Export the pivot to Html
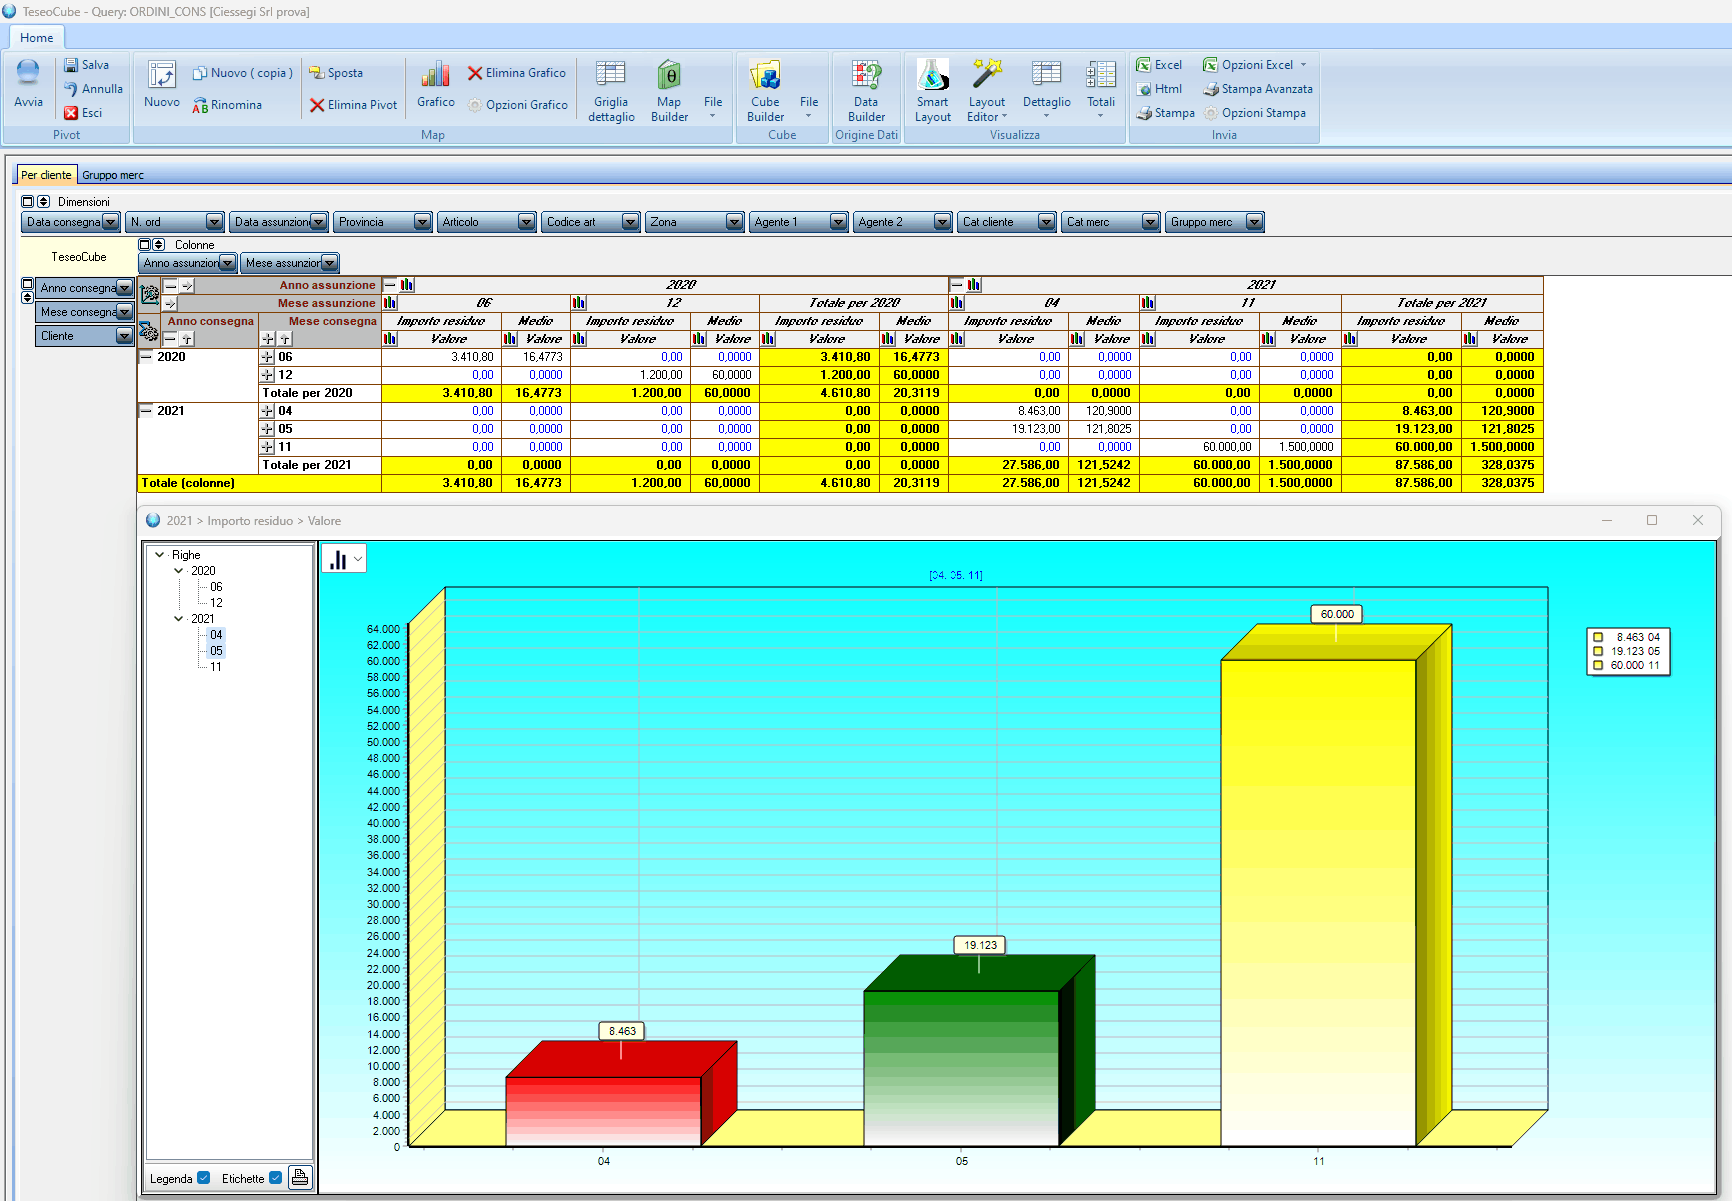Image resolution: width=1732 pixels, height=1201 pixels. point(1160,89)
